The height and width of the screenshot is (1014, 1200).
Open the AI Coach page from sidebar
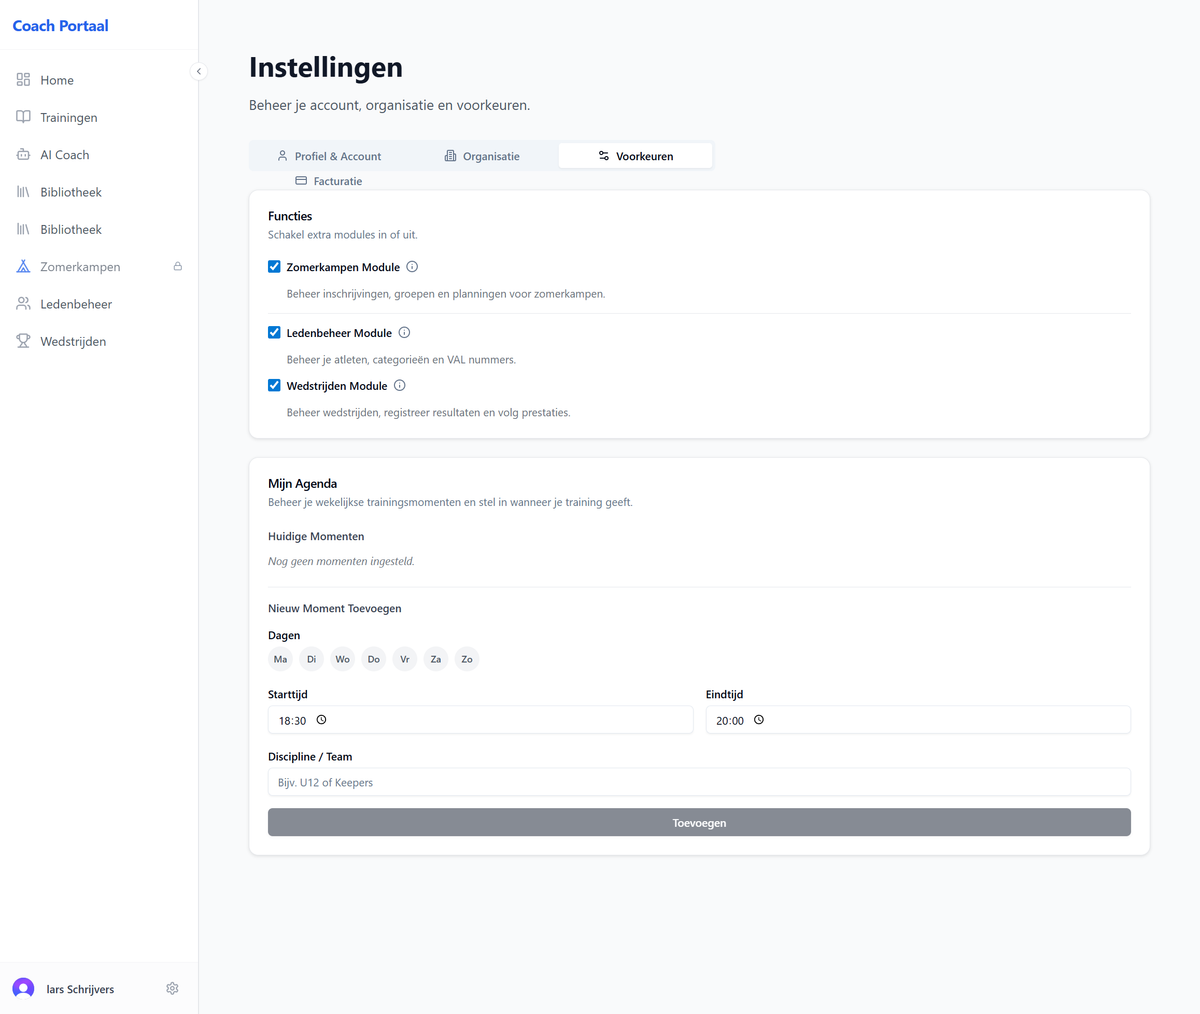pos(65,155)
